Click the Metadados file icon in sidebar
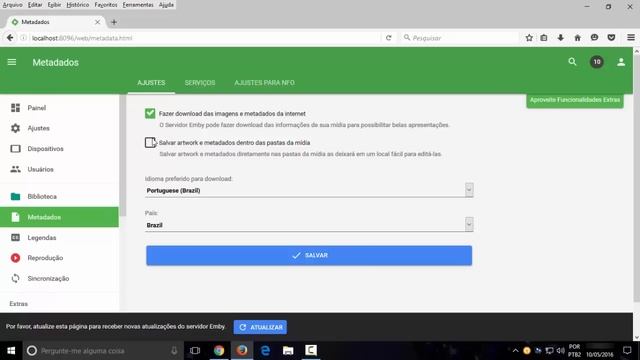Screen dimensions: 640x360 tap(16, 217)
